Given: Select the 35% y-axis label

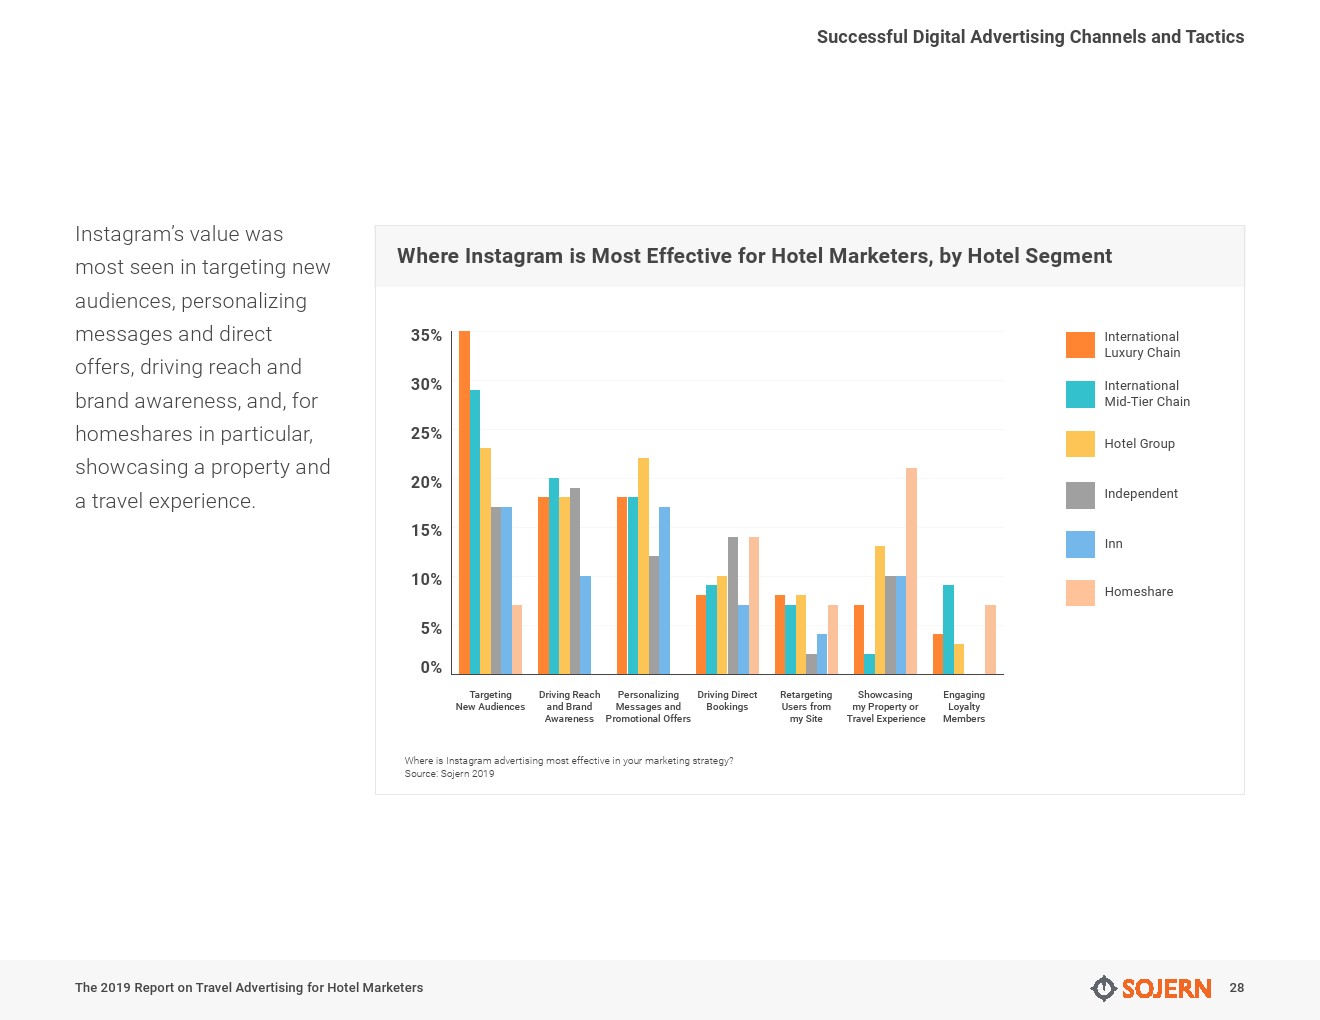Looking at the screenshot, I should tap(426, 336).
